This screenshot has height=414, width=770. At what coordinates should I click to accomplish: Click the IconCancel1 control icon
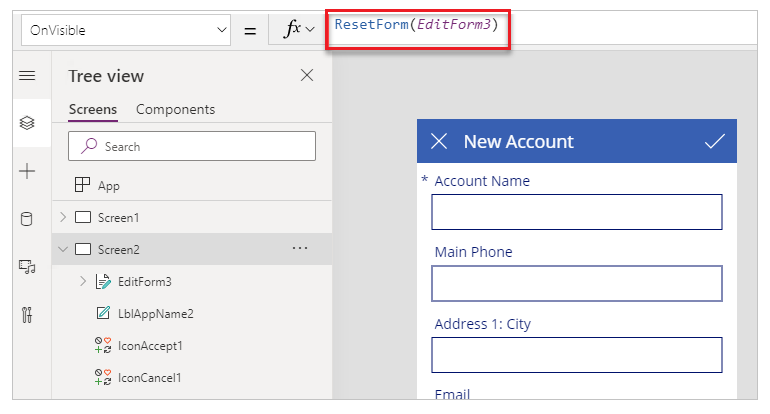click(x=103, y=377)
